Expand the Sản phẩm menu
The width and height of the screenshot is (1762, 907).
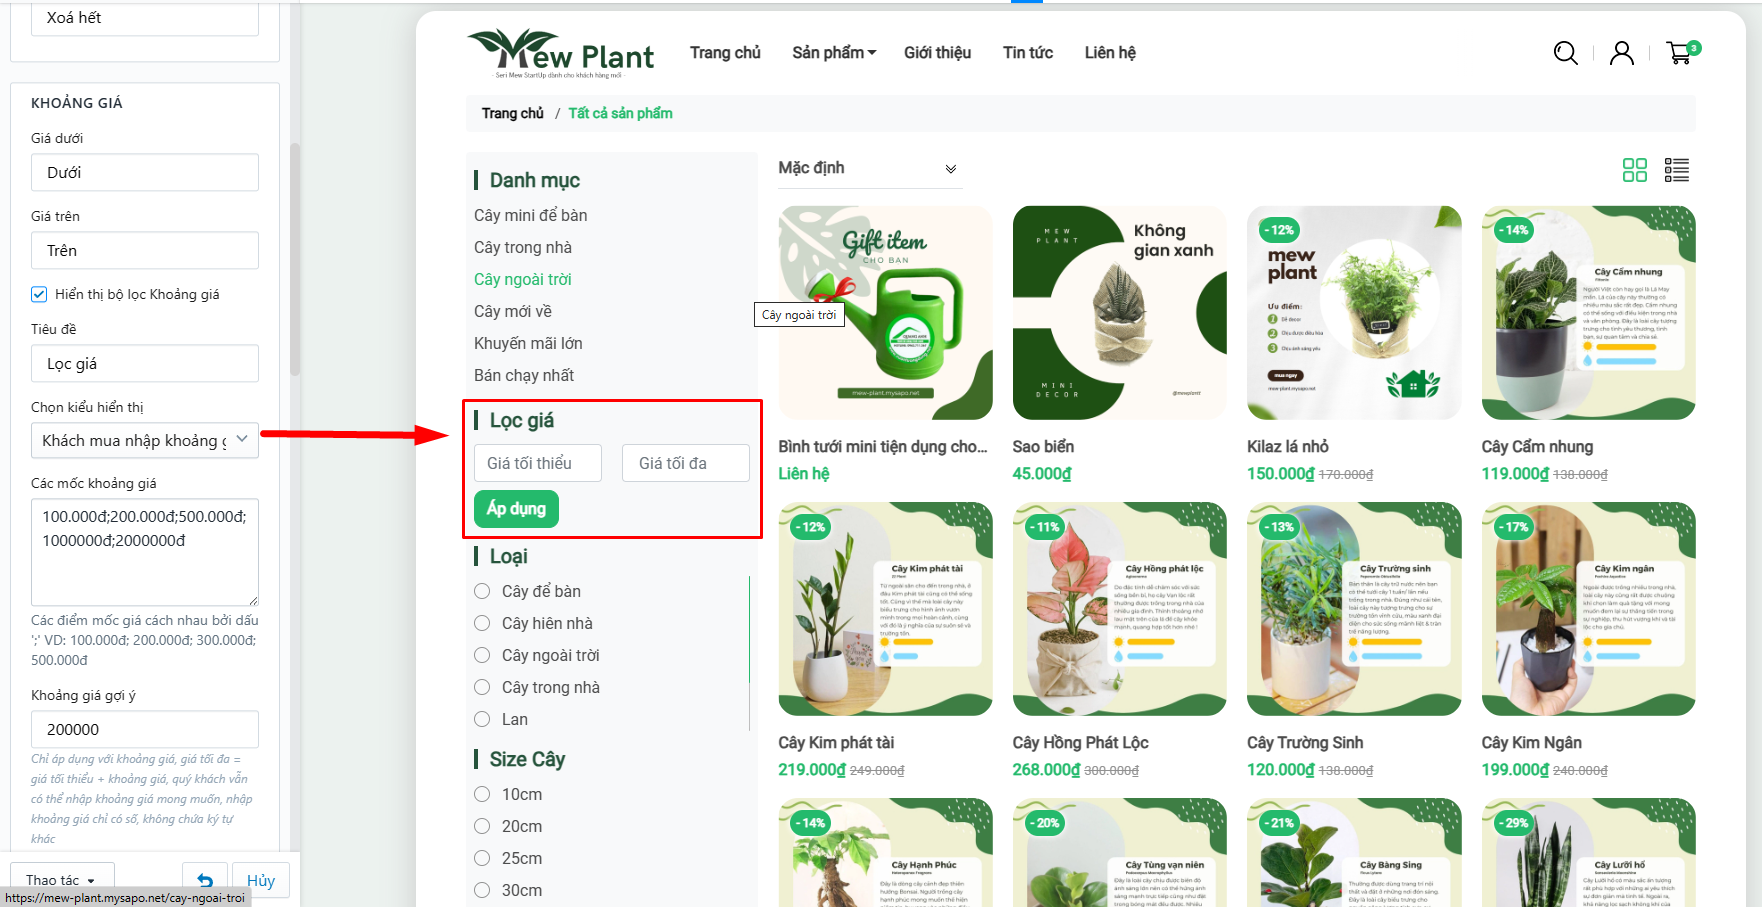coord(834,52)
